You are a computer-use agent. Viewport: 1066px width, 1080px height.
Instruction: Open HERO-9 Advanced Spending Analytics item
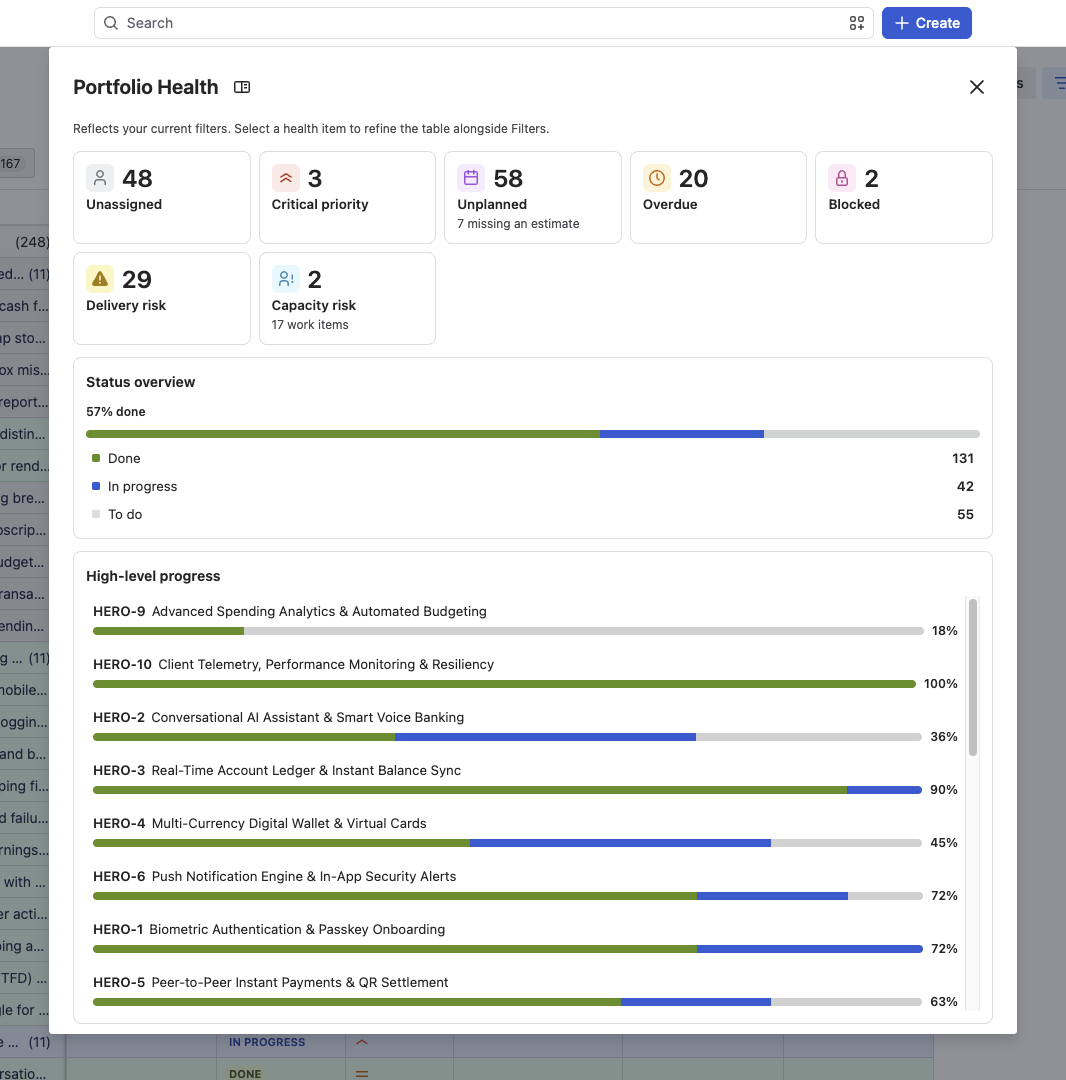[x=290, y=612]
